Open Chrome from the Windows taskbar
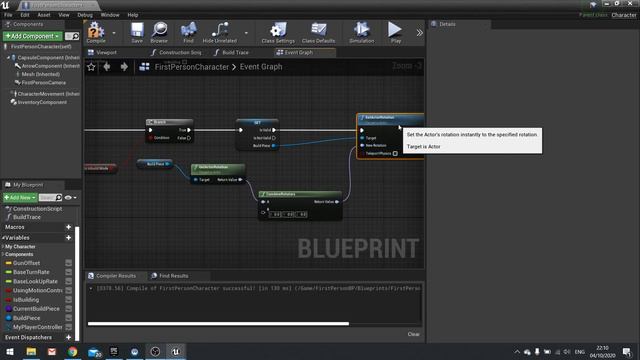Screen dimensions: 640x360 (73, 351)
